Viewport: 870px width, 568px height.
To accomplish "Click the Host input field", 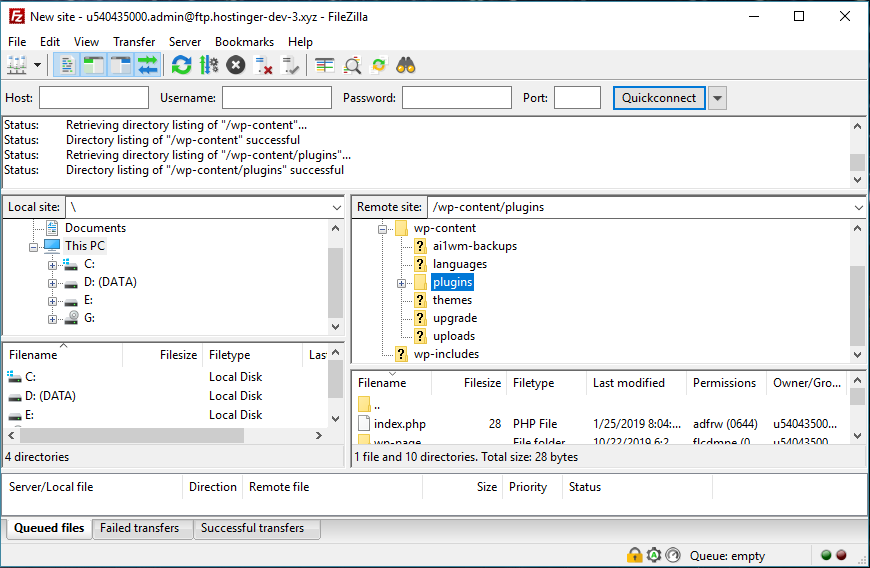I will 93,98.
